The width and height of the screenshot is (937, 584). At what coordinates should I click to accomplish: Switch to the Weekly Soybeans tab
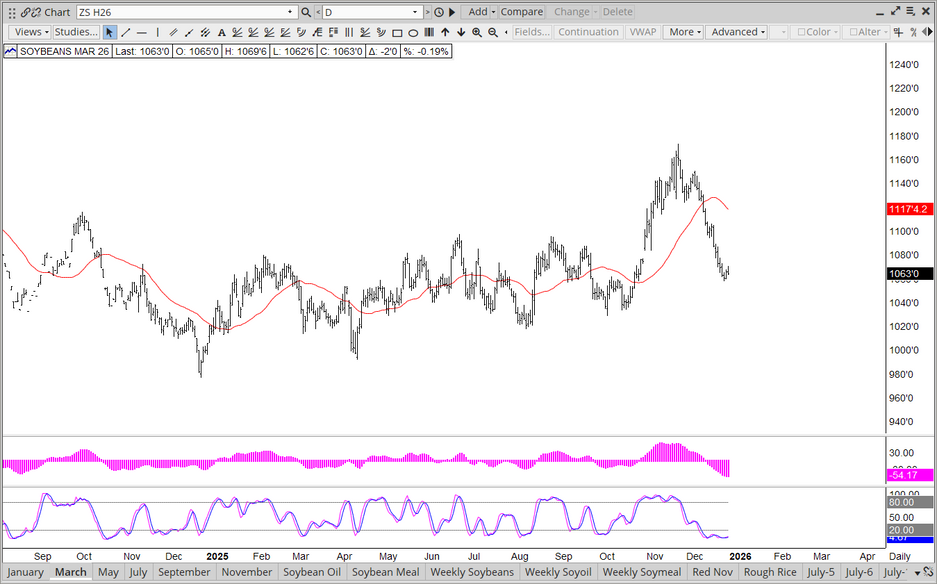[472, 572]
